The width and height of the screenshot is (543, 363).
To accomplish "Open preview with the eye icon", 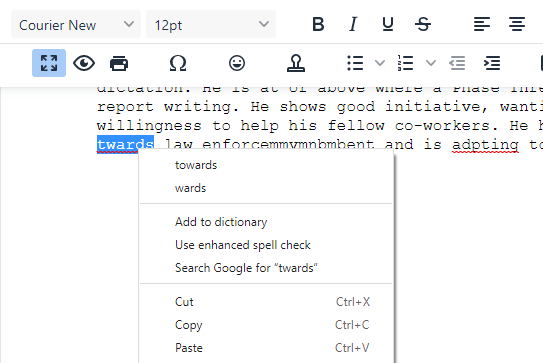I will 84,63.
